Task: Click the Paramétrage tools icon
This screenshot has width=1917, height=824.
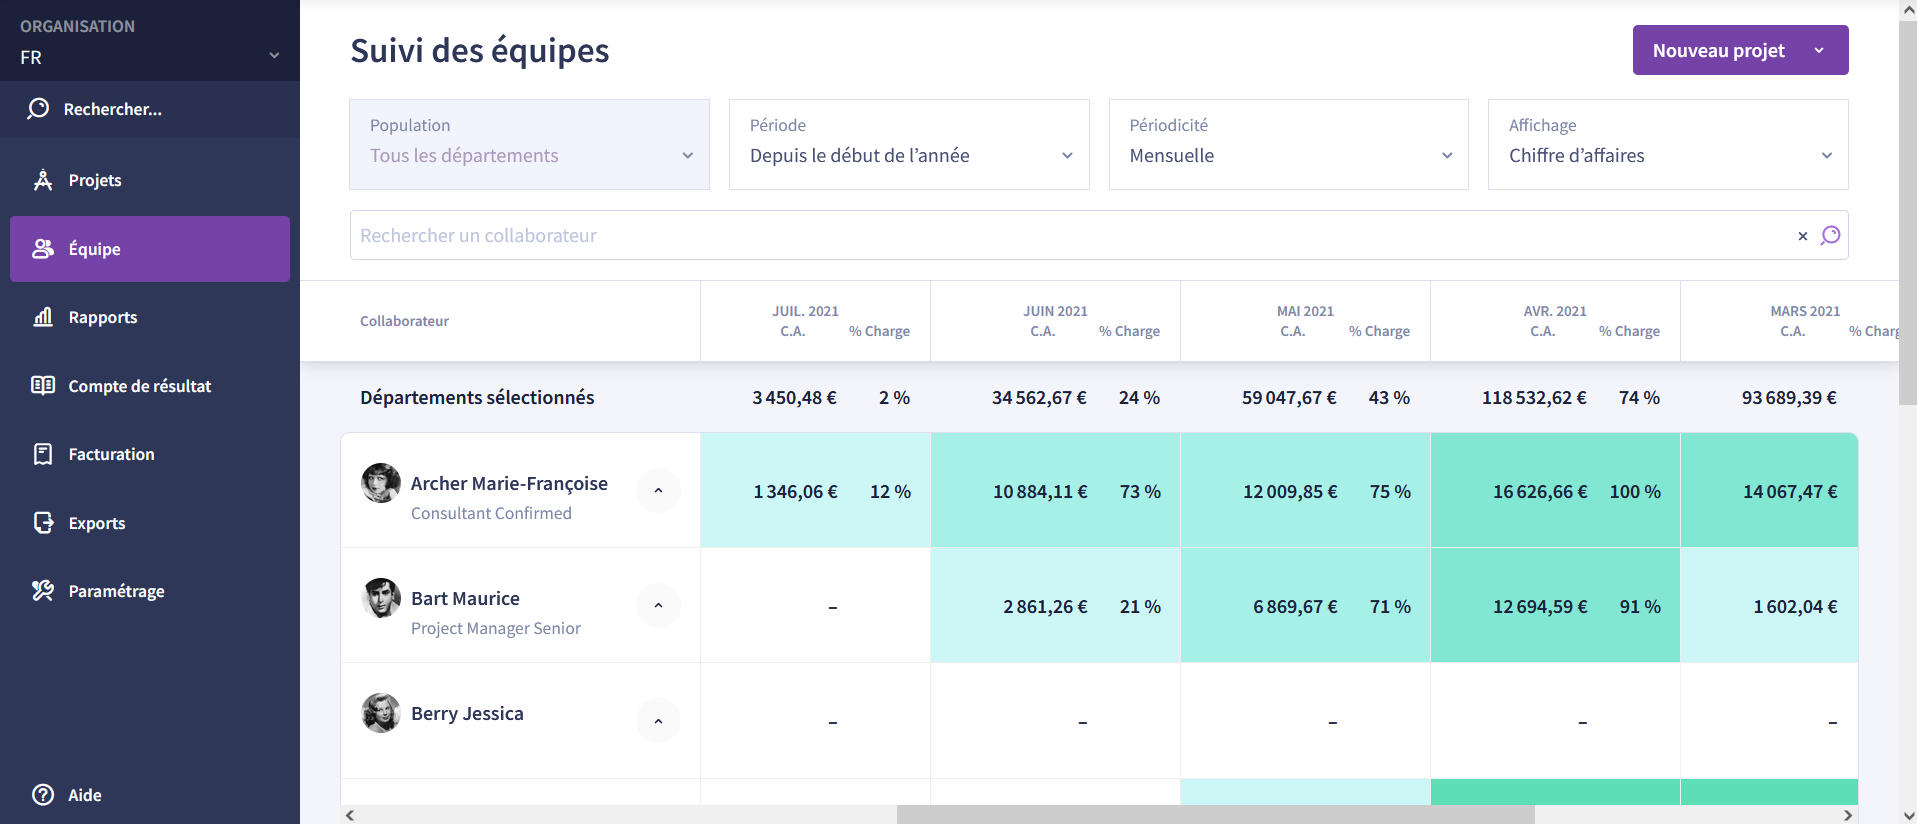Action: [x=43, y=591]
